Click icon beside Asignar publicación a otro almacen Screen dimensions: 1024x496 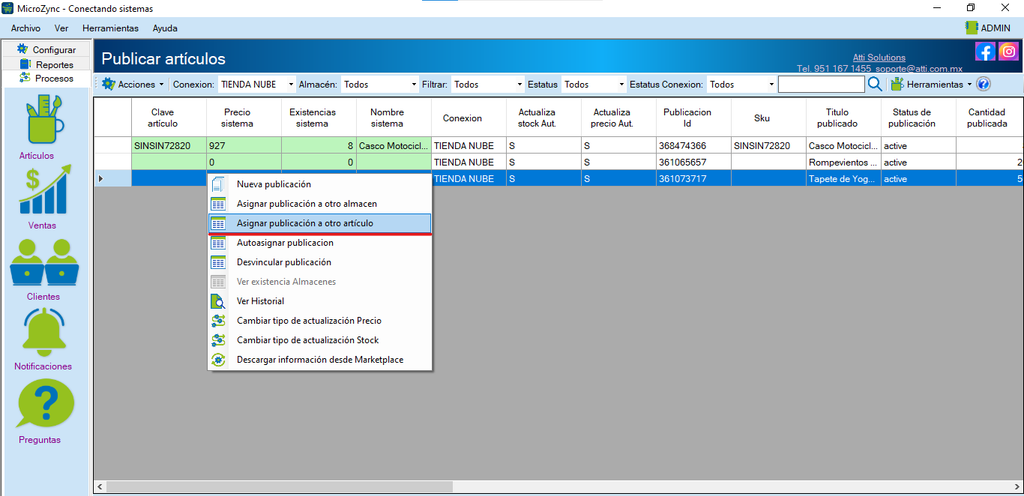tap(218, 204)
